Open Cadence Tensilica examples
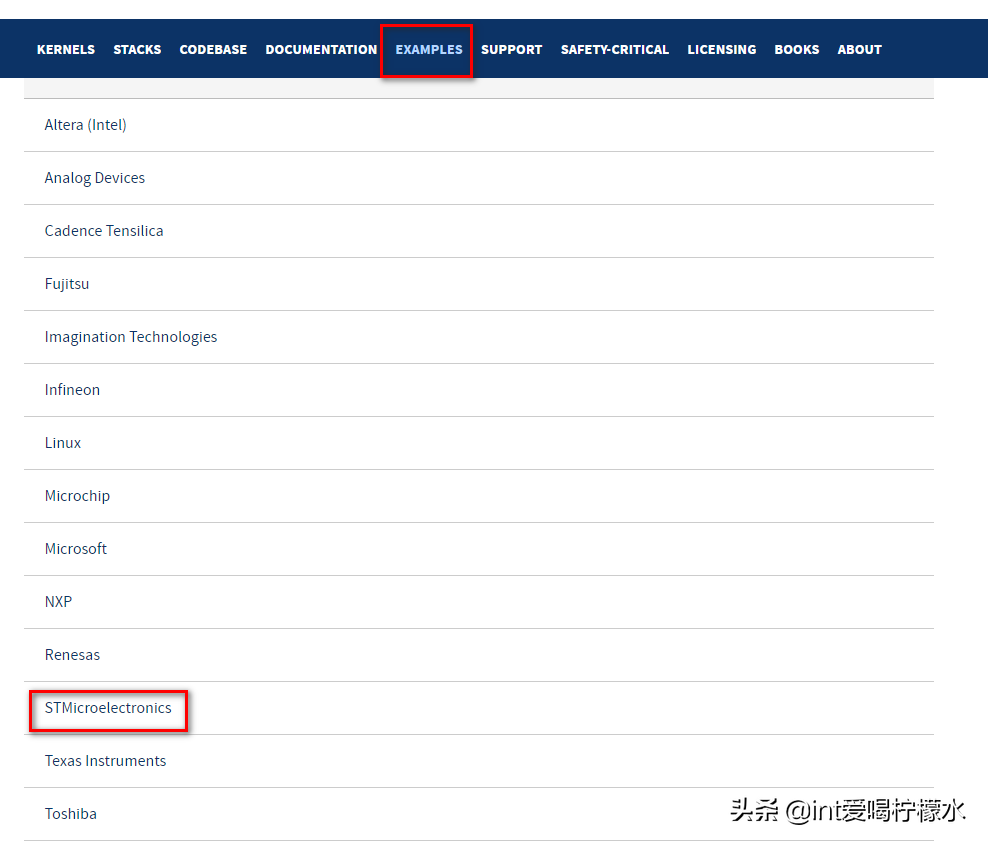The width and height of the screenshot is (988, 845). click(x=479, y=231)
